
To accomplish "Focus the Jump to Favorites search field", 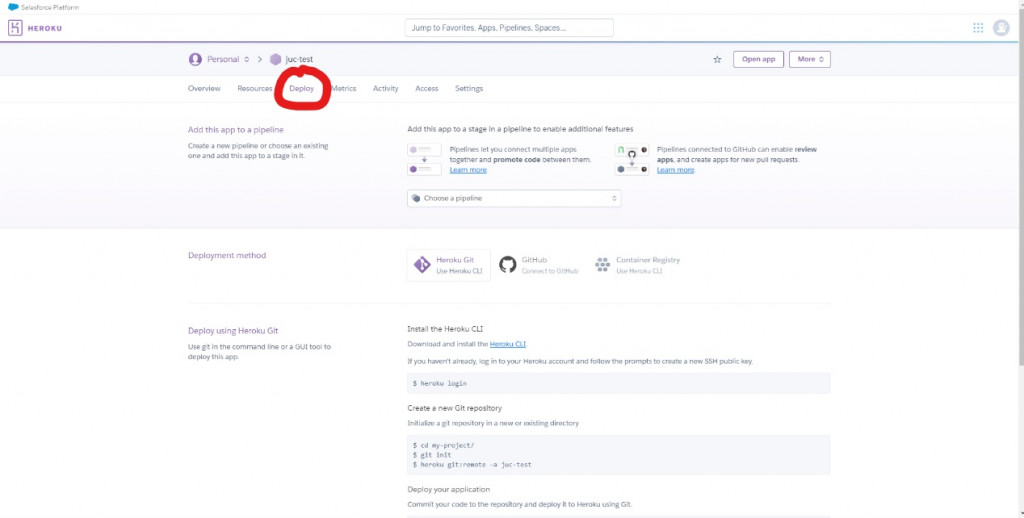I will (x=509, y=28).
